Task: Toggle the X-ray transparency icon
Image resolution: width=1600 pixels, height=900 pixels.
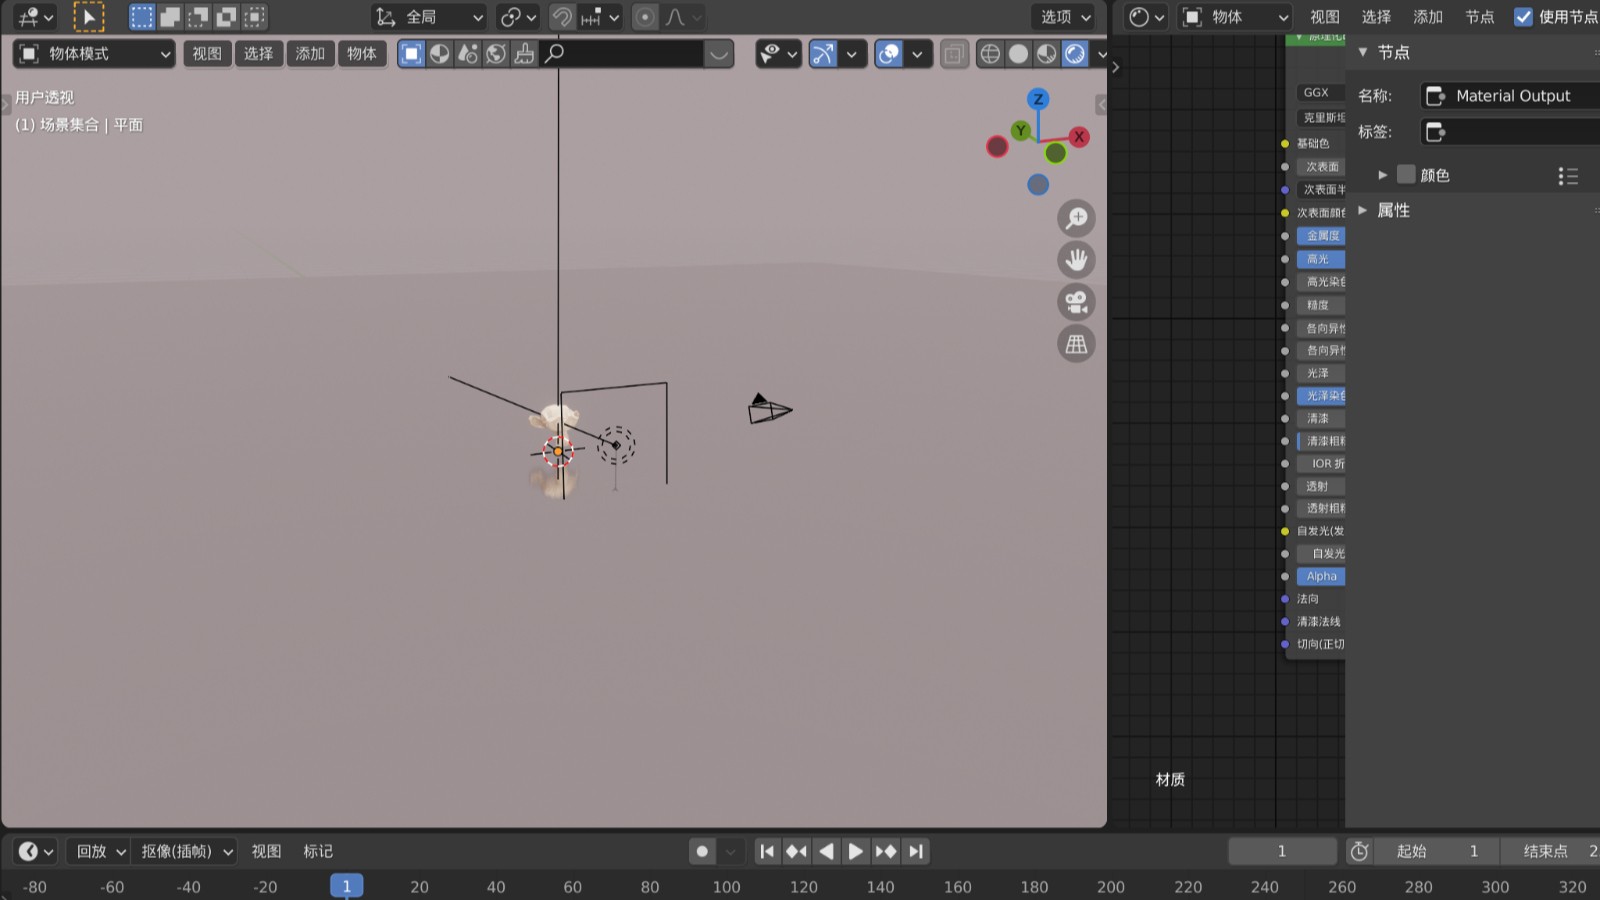Action: [x=954, y=54]
